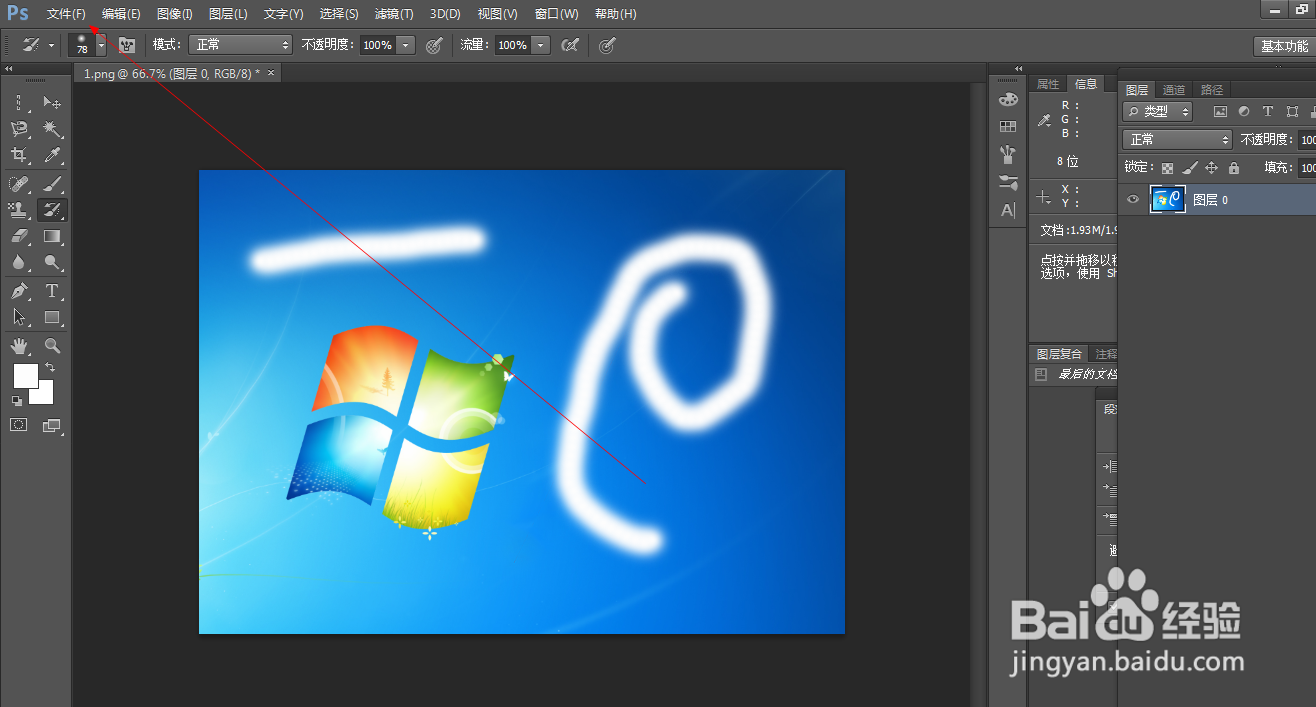
Task: Toggle tablet pressure for opacity
Action: click(434, 45)
